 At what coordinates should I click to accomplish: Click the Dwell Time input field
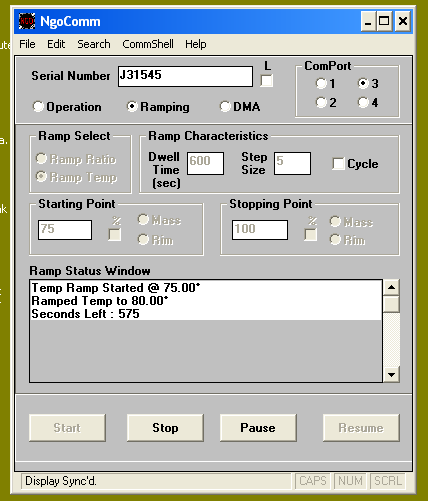(x=205, y=163)
